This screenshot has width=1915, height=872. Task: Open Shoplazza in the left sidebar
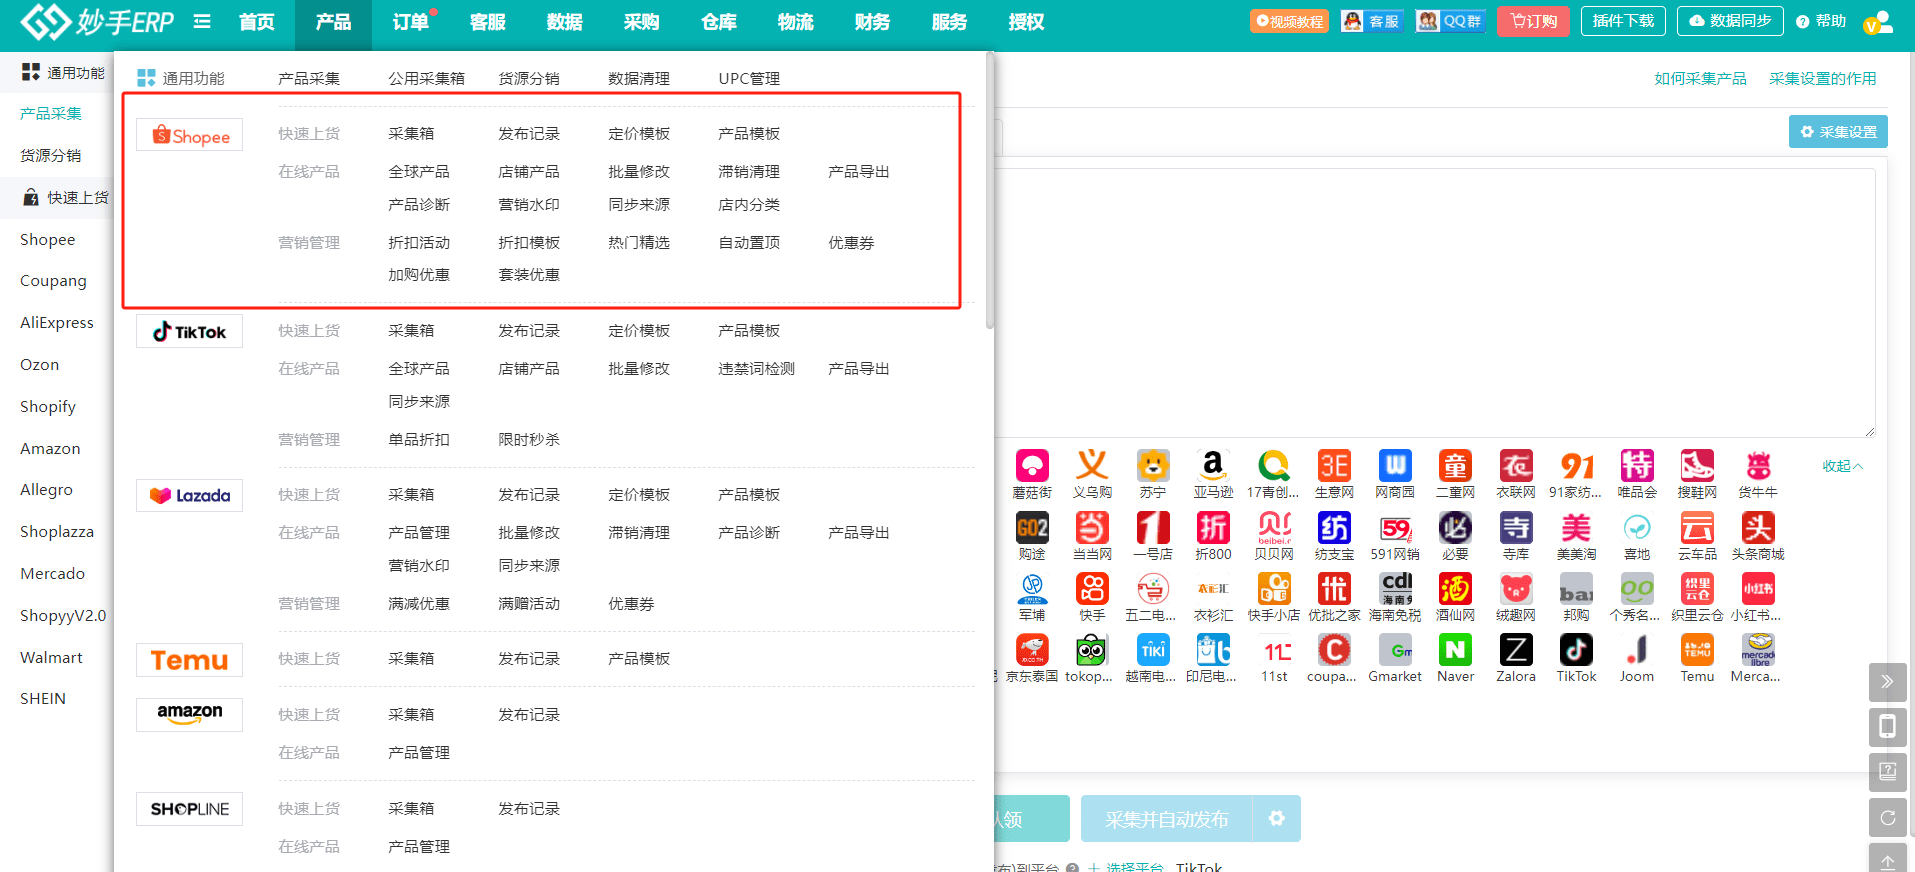tap(57, 532)
